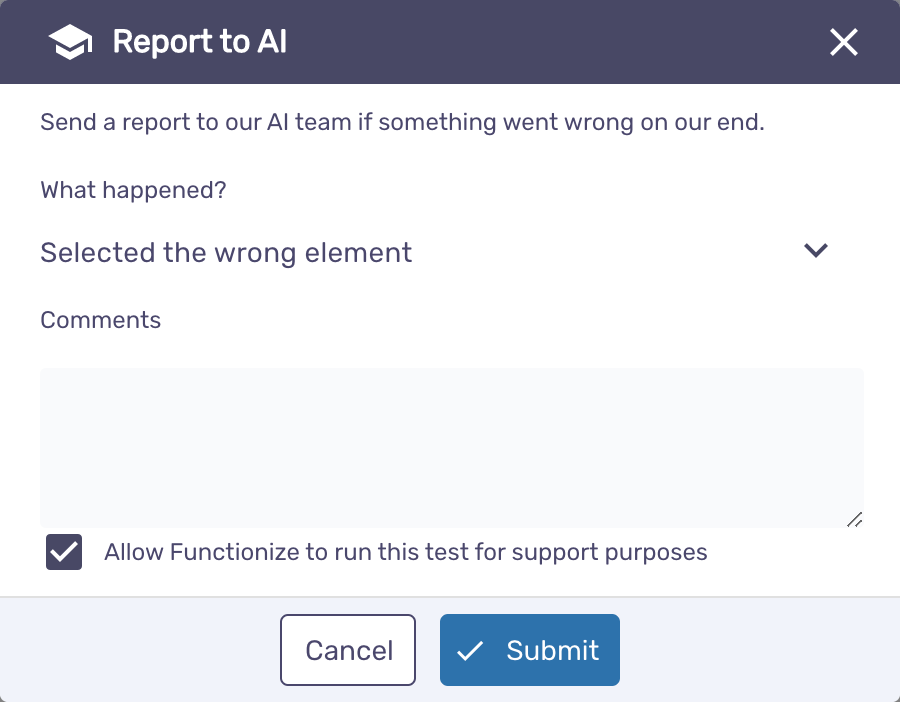
Task: Click the tick mark inside the checkbox
Action: 64,552
